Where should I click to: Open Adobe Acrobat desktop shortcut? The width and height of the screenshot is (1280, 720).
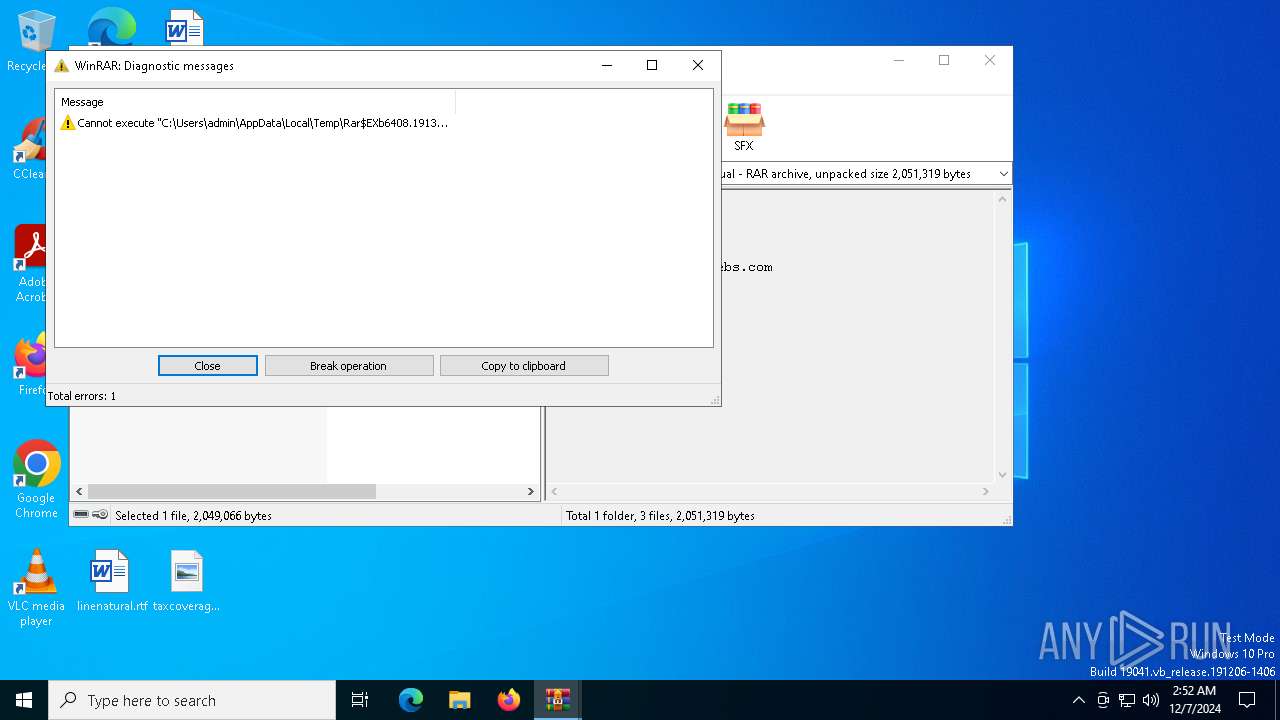tap(33, 263)
